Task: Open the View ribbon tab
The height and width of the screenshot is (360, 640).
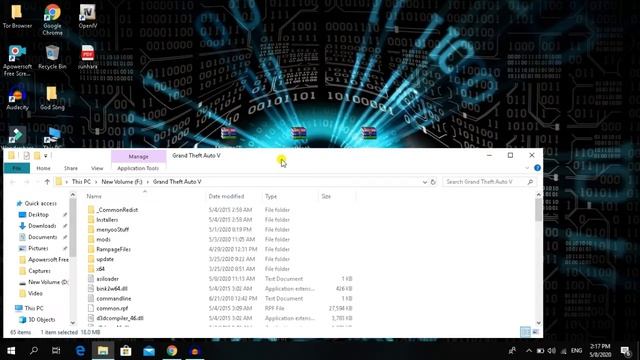Action: 97,168
